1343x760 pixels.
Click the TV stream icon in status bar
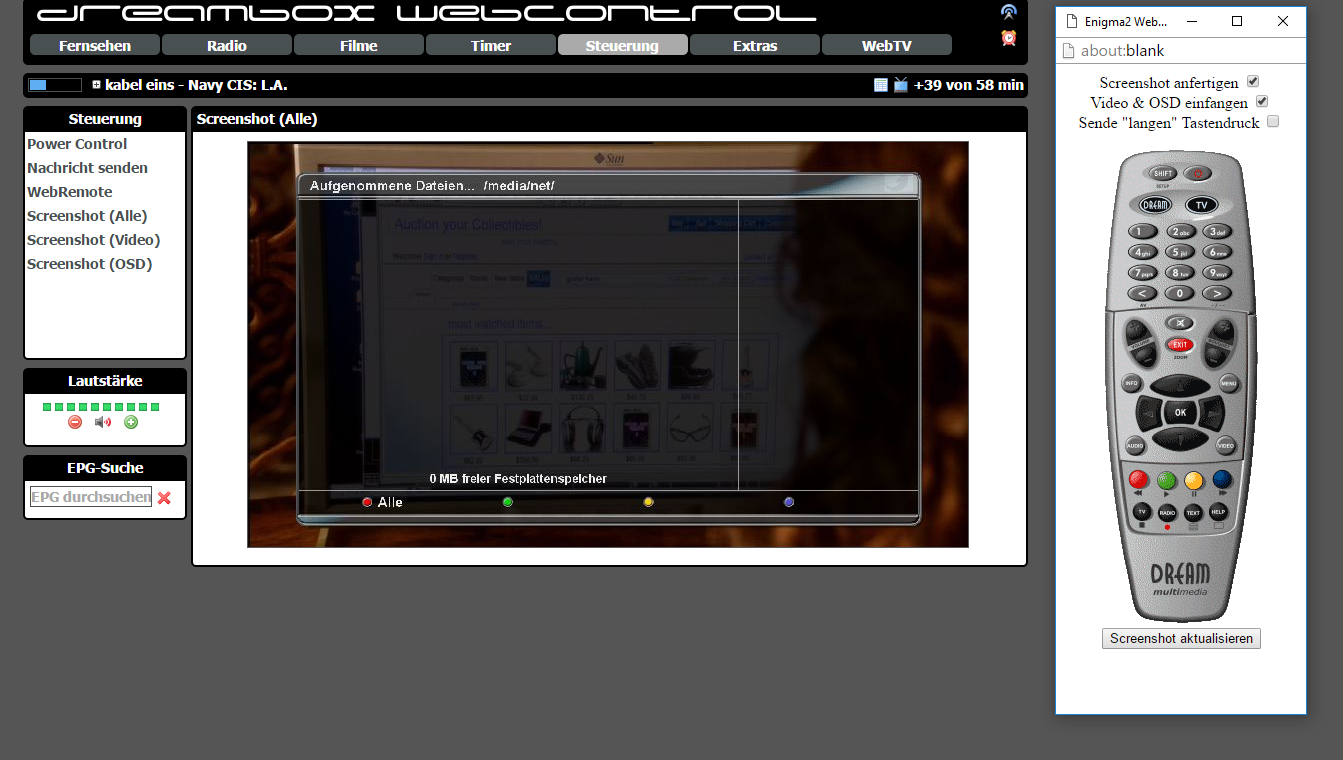tap(901, 85)
